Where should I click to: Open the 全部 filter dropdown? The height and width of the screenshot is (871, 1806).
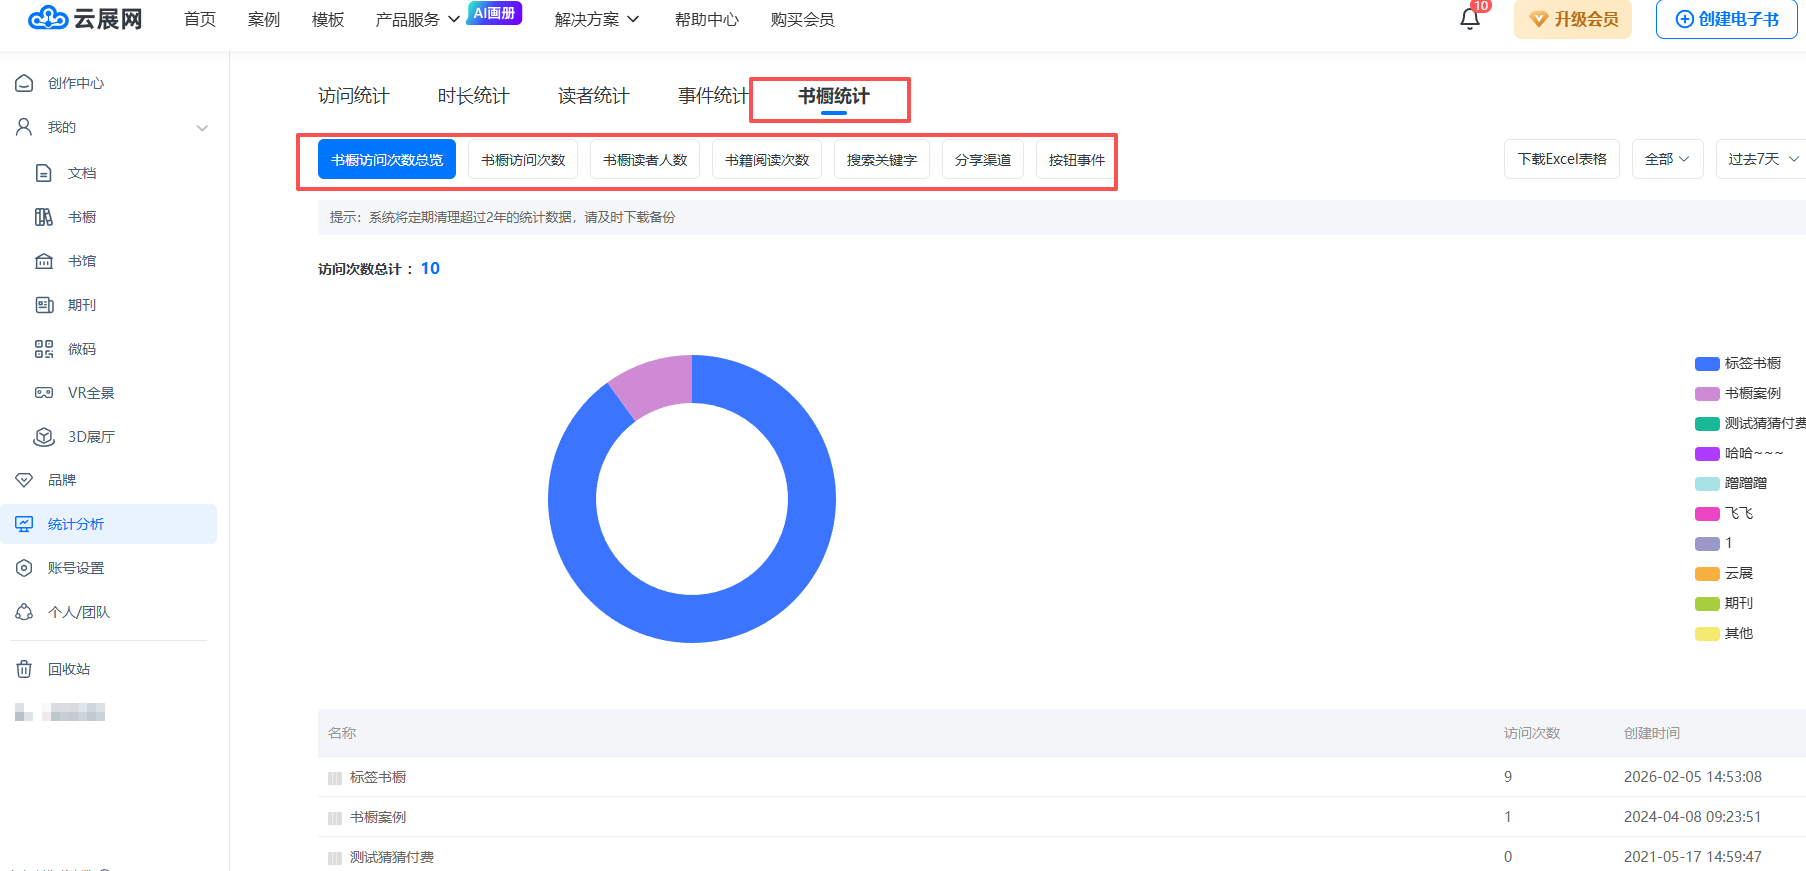pos(1667,159)
